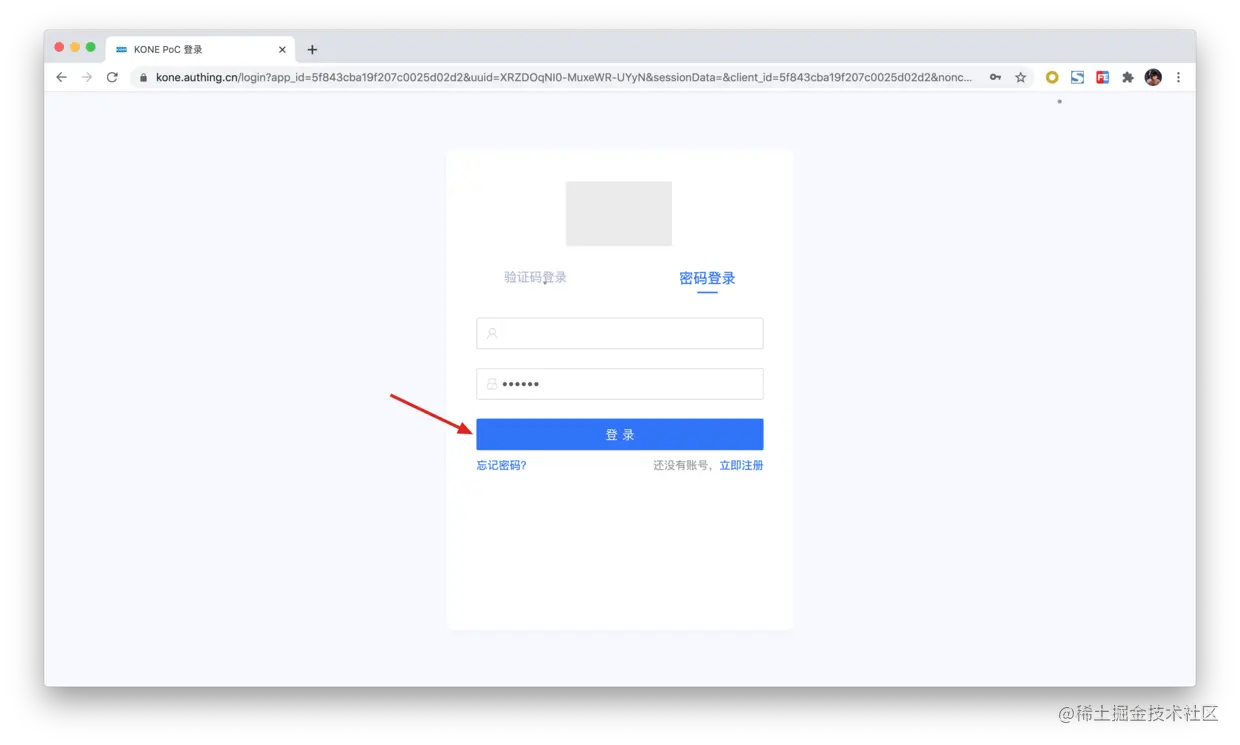Image resolution: width=1240 pixels, height=745 pixels.
Task: Click the username input field
Action: click(x=620, y=333)
